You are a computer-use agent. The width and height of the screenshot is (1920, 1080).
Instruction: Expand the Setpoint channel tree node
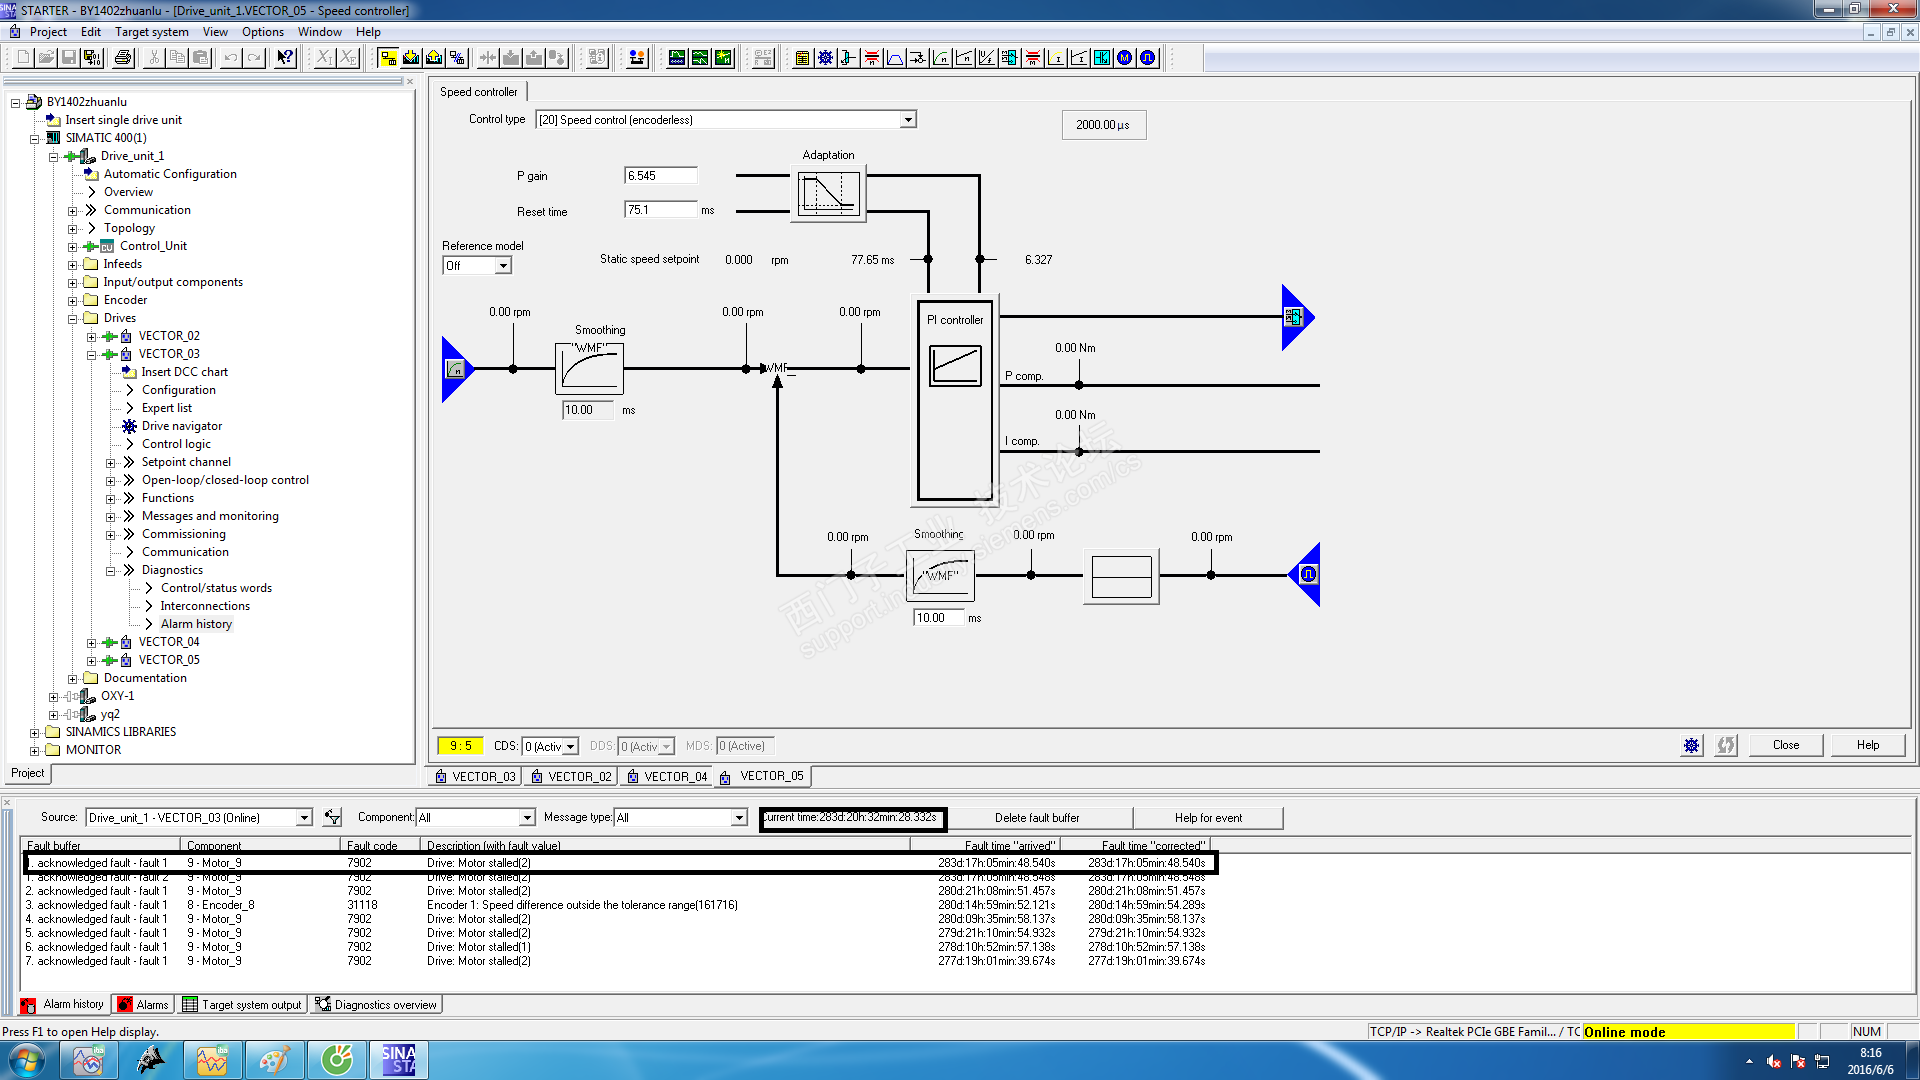[111, 463]
